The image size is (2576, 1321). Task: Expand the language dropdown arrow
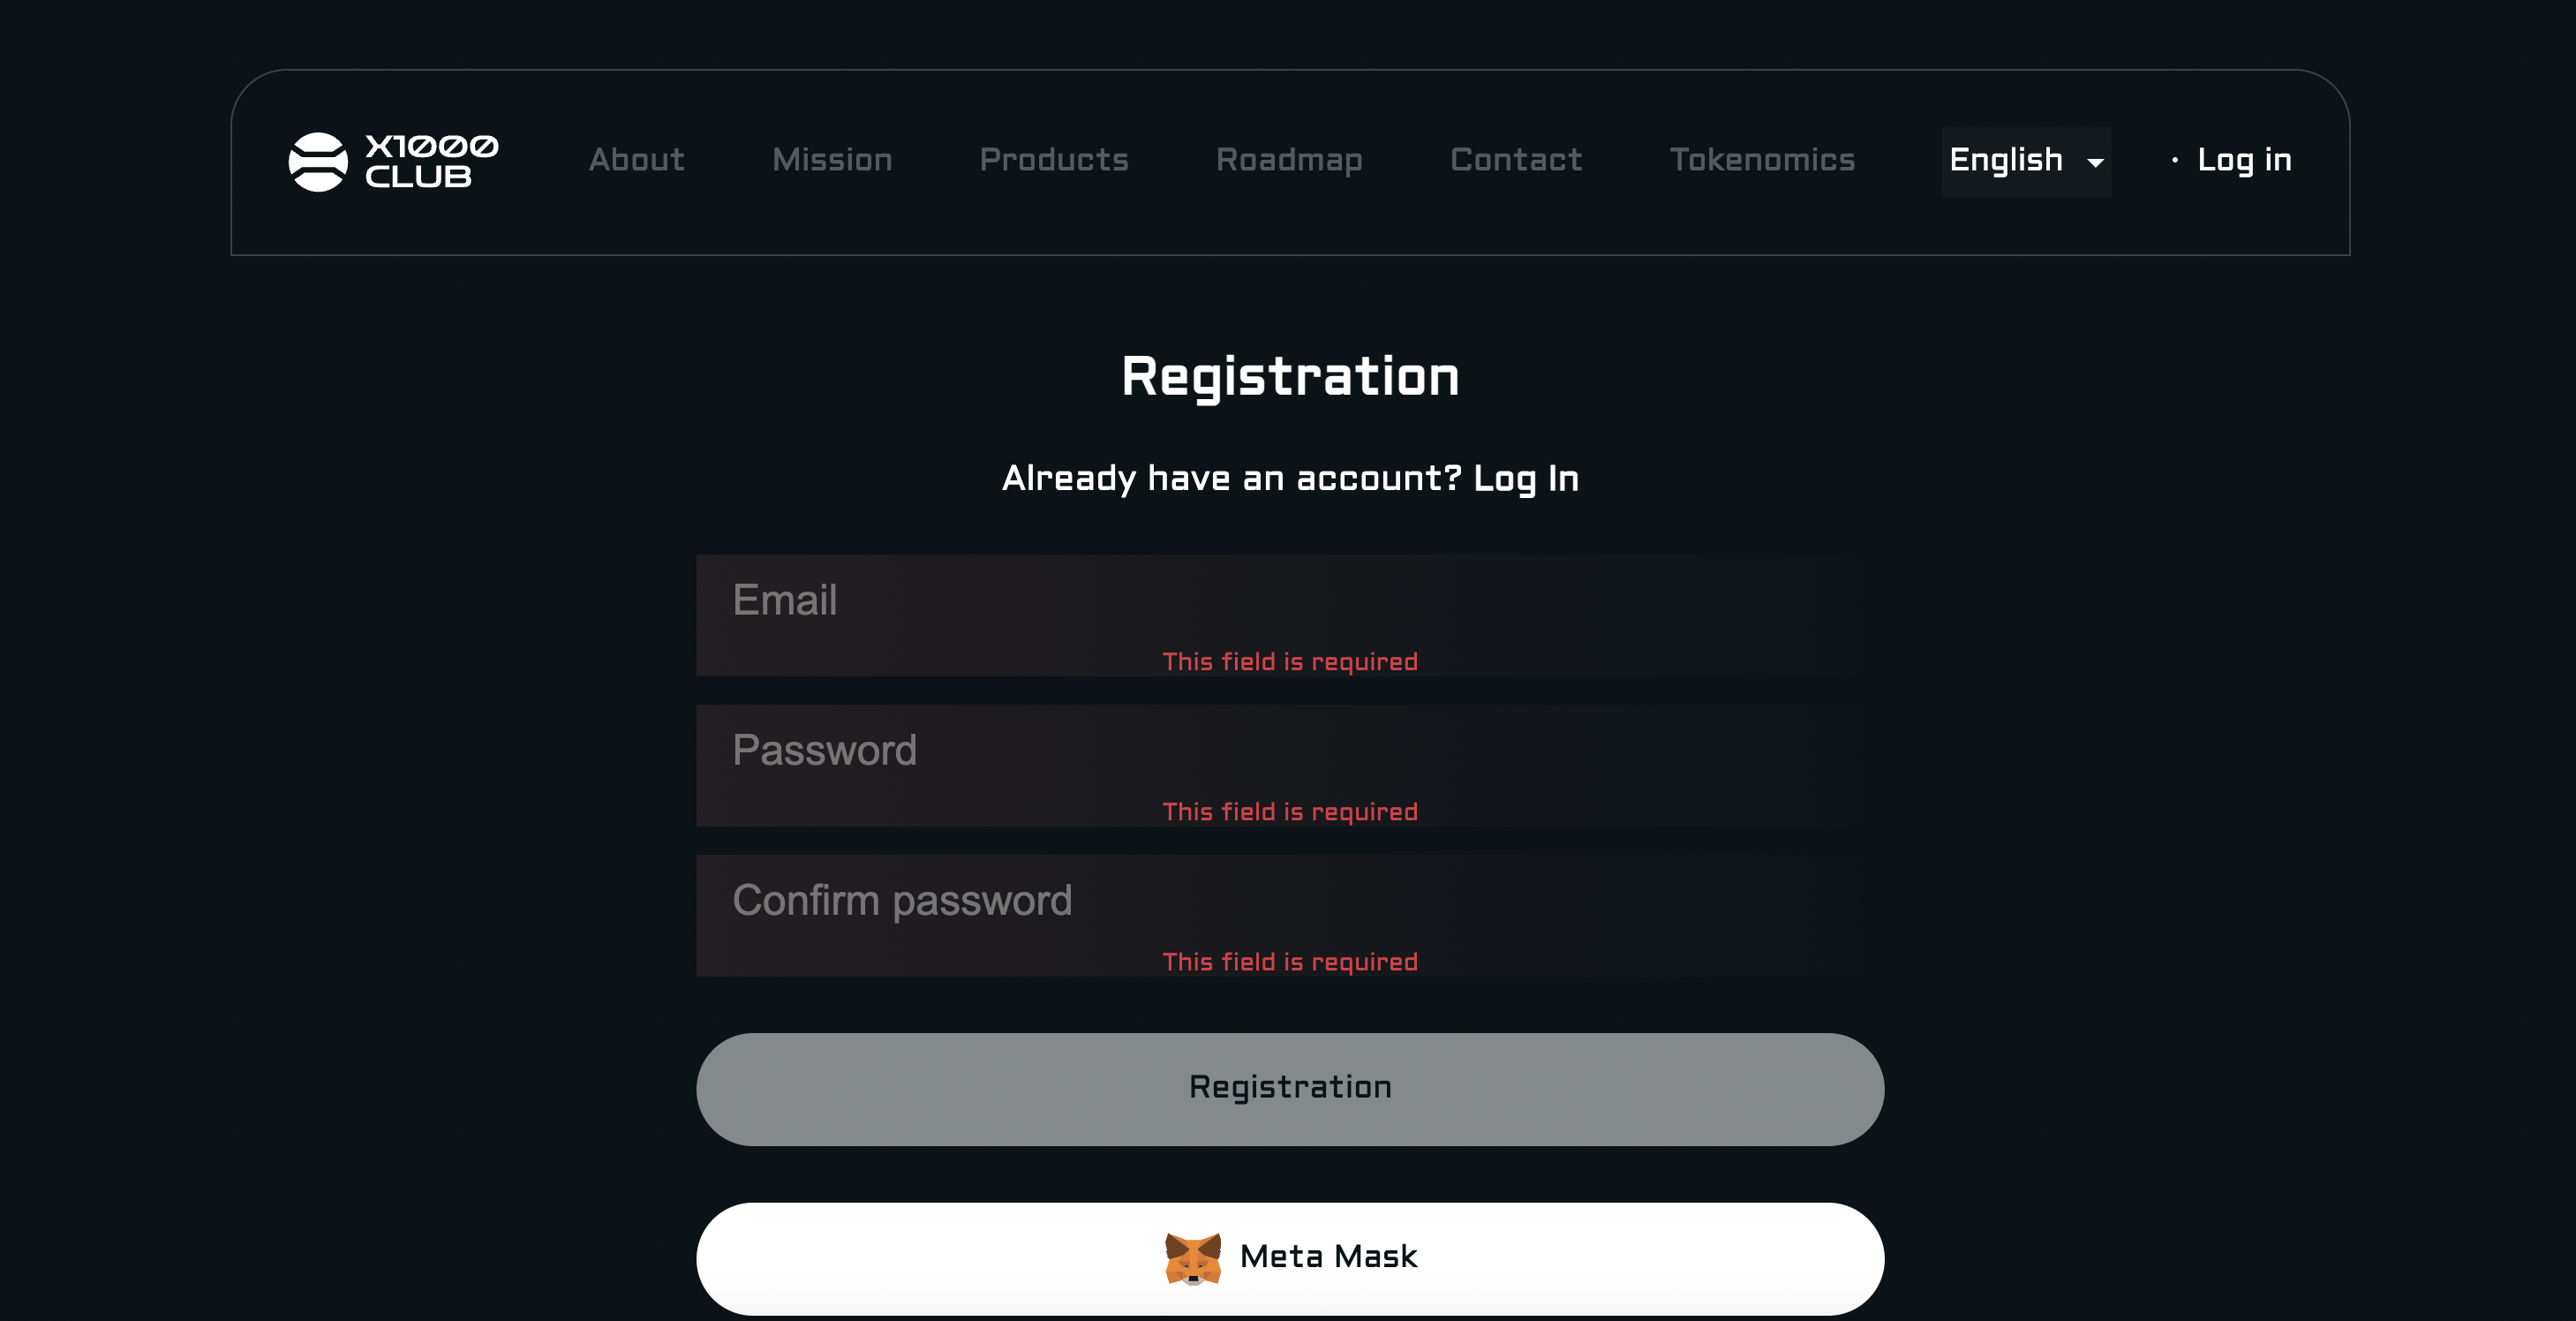tap(2096, 163)
